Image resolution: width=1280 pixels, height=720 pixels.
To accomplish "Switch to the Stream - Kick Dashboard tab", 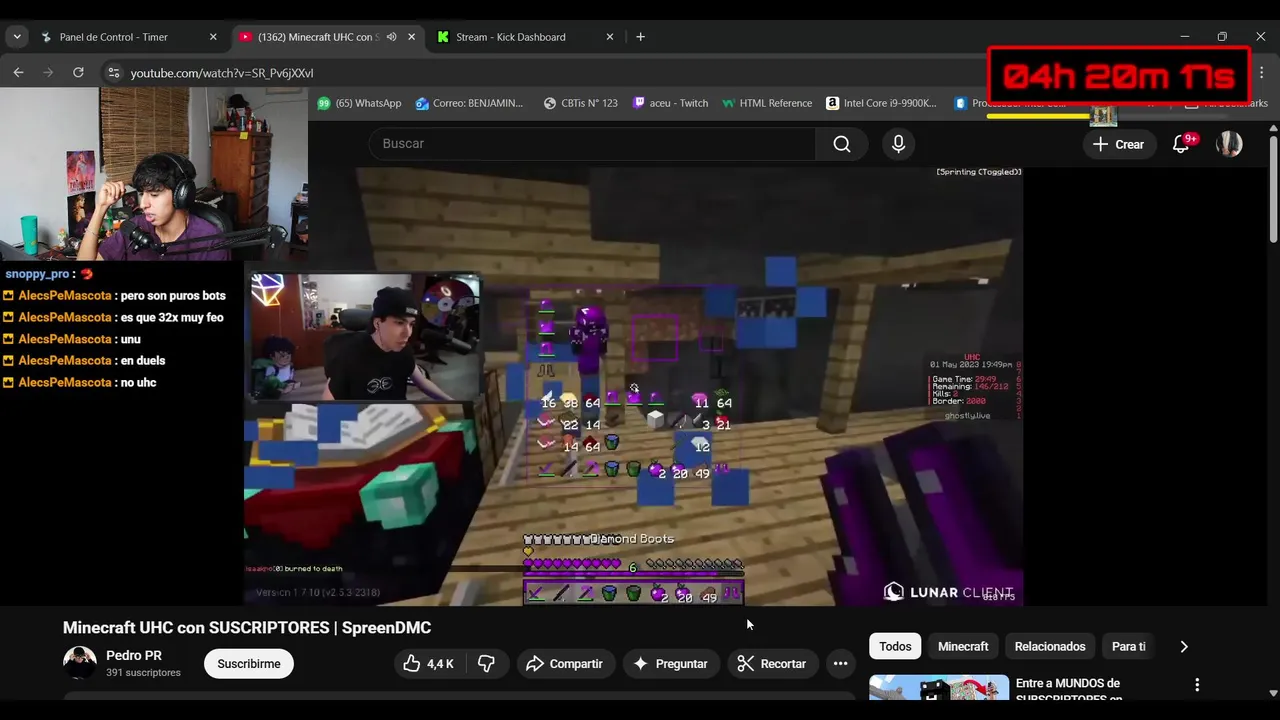I will [x=526, y=37].
